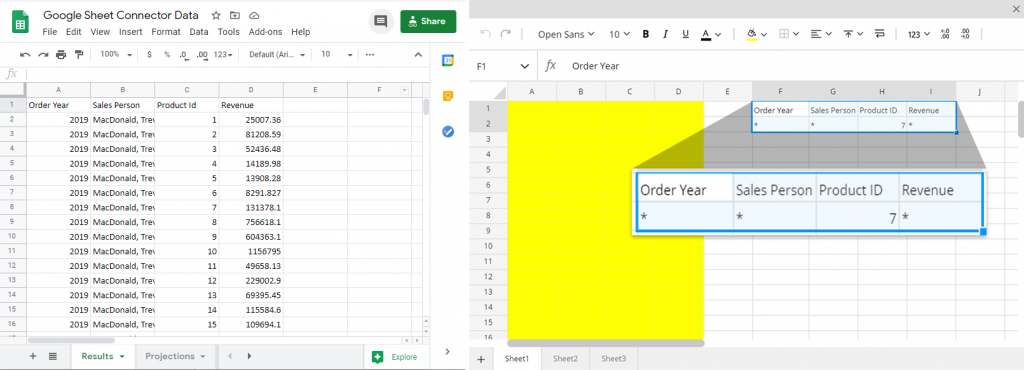Open the Open Sans font dropdown

coord(566,35)
